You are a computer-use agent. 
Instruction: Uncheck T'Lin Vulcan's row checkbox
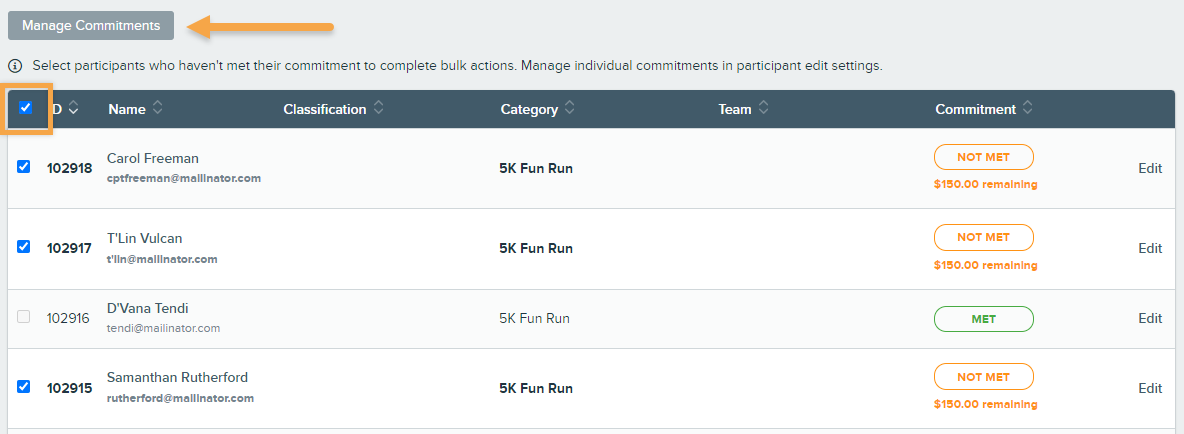[23, 246]
